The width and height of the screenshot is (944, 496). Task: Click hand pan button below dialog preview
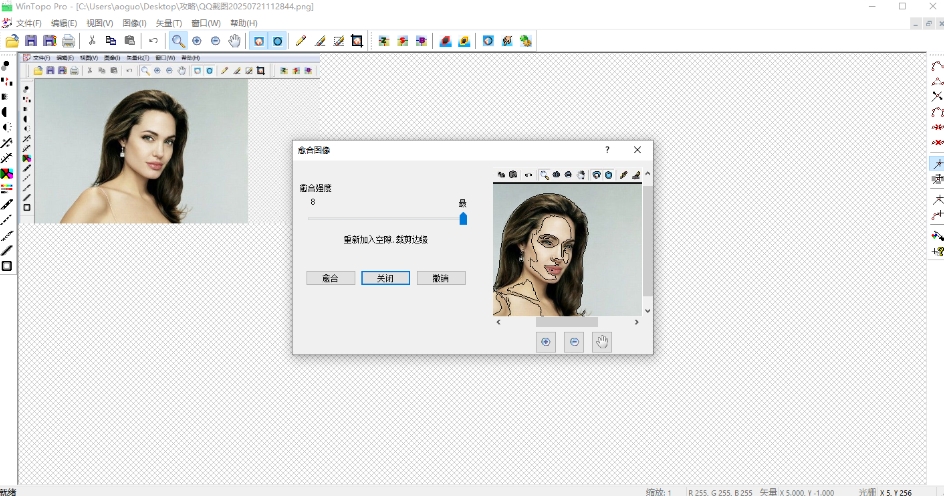click(x=602, y=342)
